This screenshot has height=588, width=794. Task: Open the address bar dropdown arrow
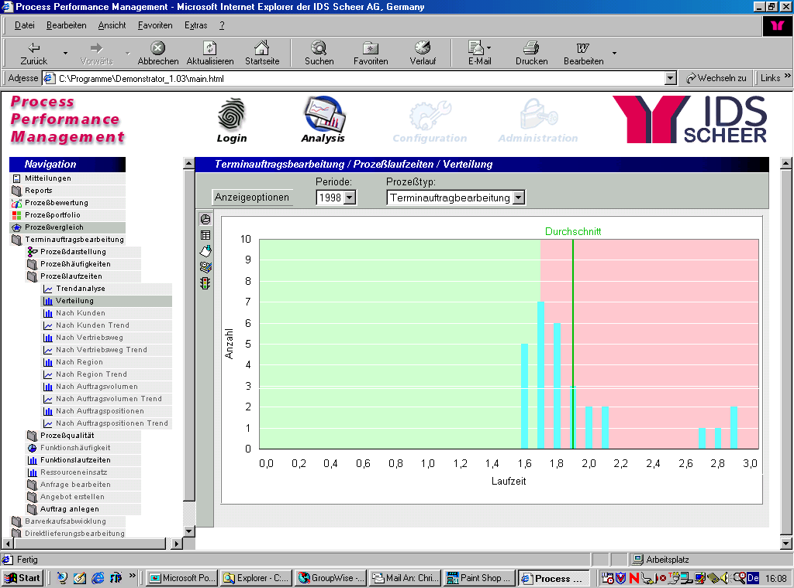pos(670,79)
